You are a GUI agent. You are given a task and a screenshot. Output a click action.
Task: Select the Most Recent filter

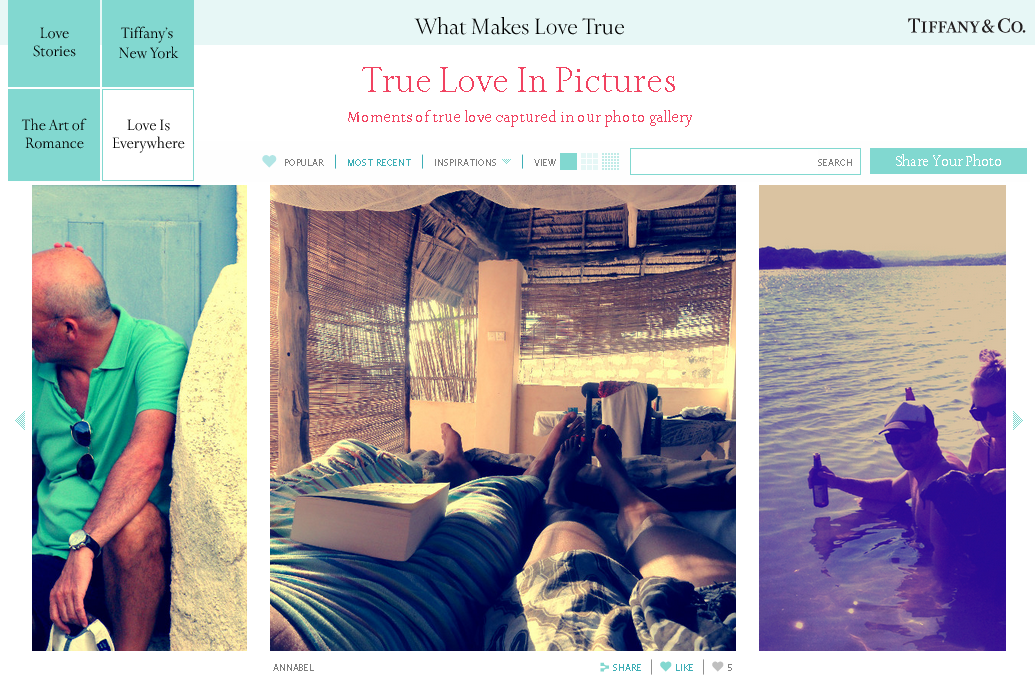[x=379, y=162]
